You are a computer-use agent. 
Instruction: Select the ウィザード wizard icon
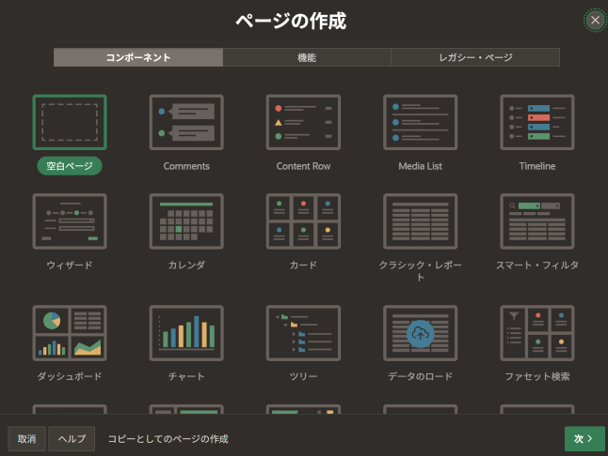tap(69, 221)
